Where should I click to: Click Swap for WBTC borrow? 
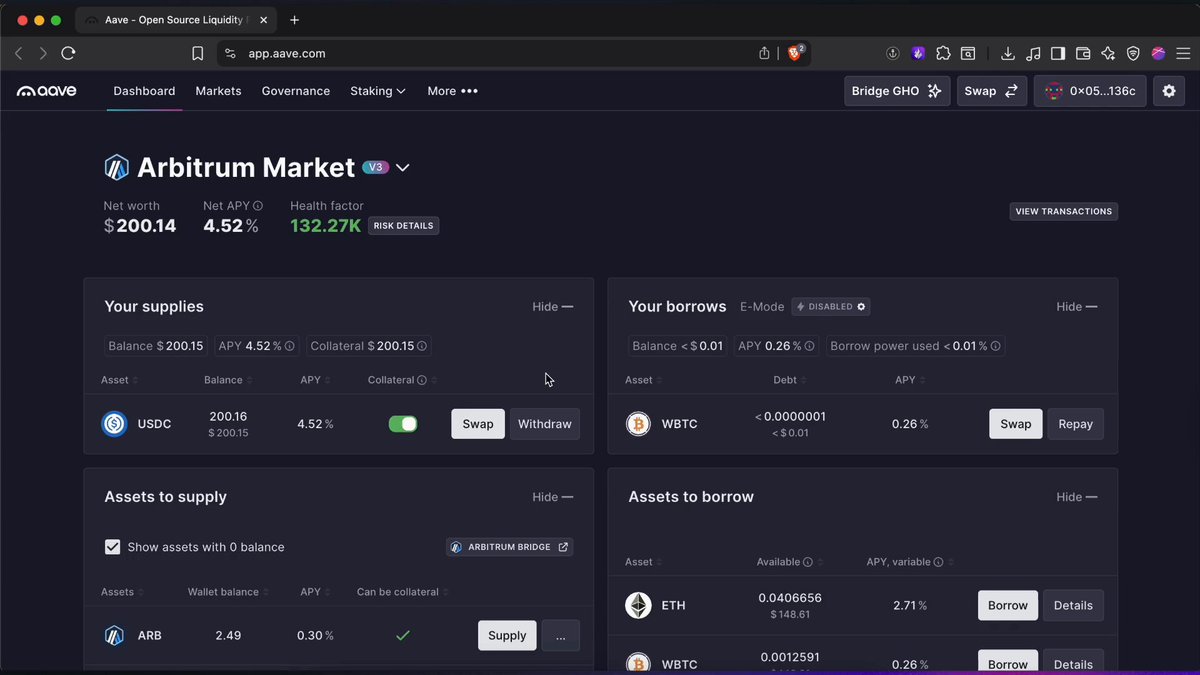coord(1016,424)
